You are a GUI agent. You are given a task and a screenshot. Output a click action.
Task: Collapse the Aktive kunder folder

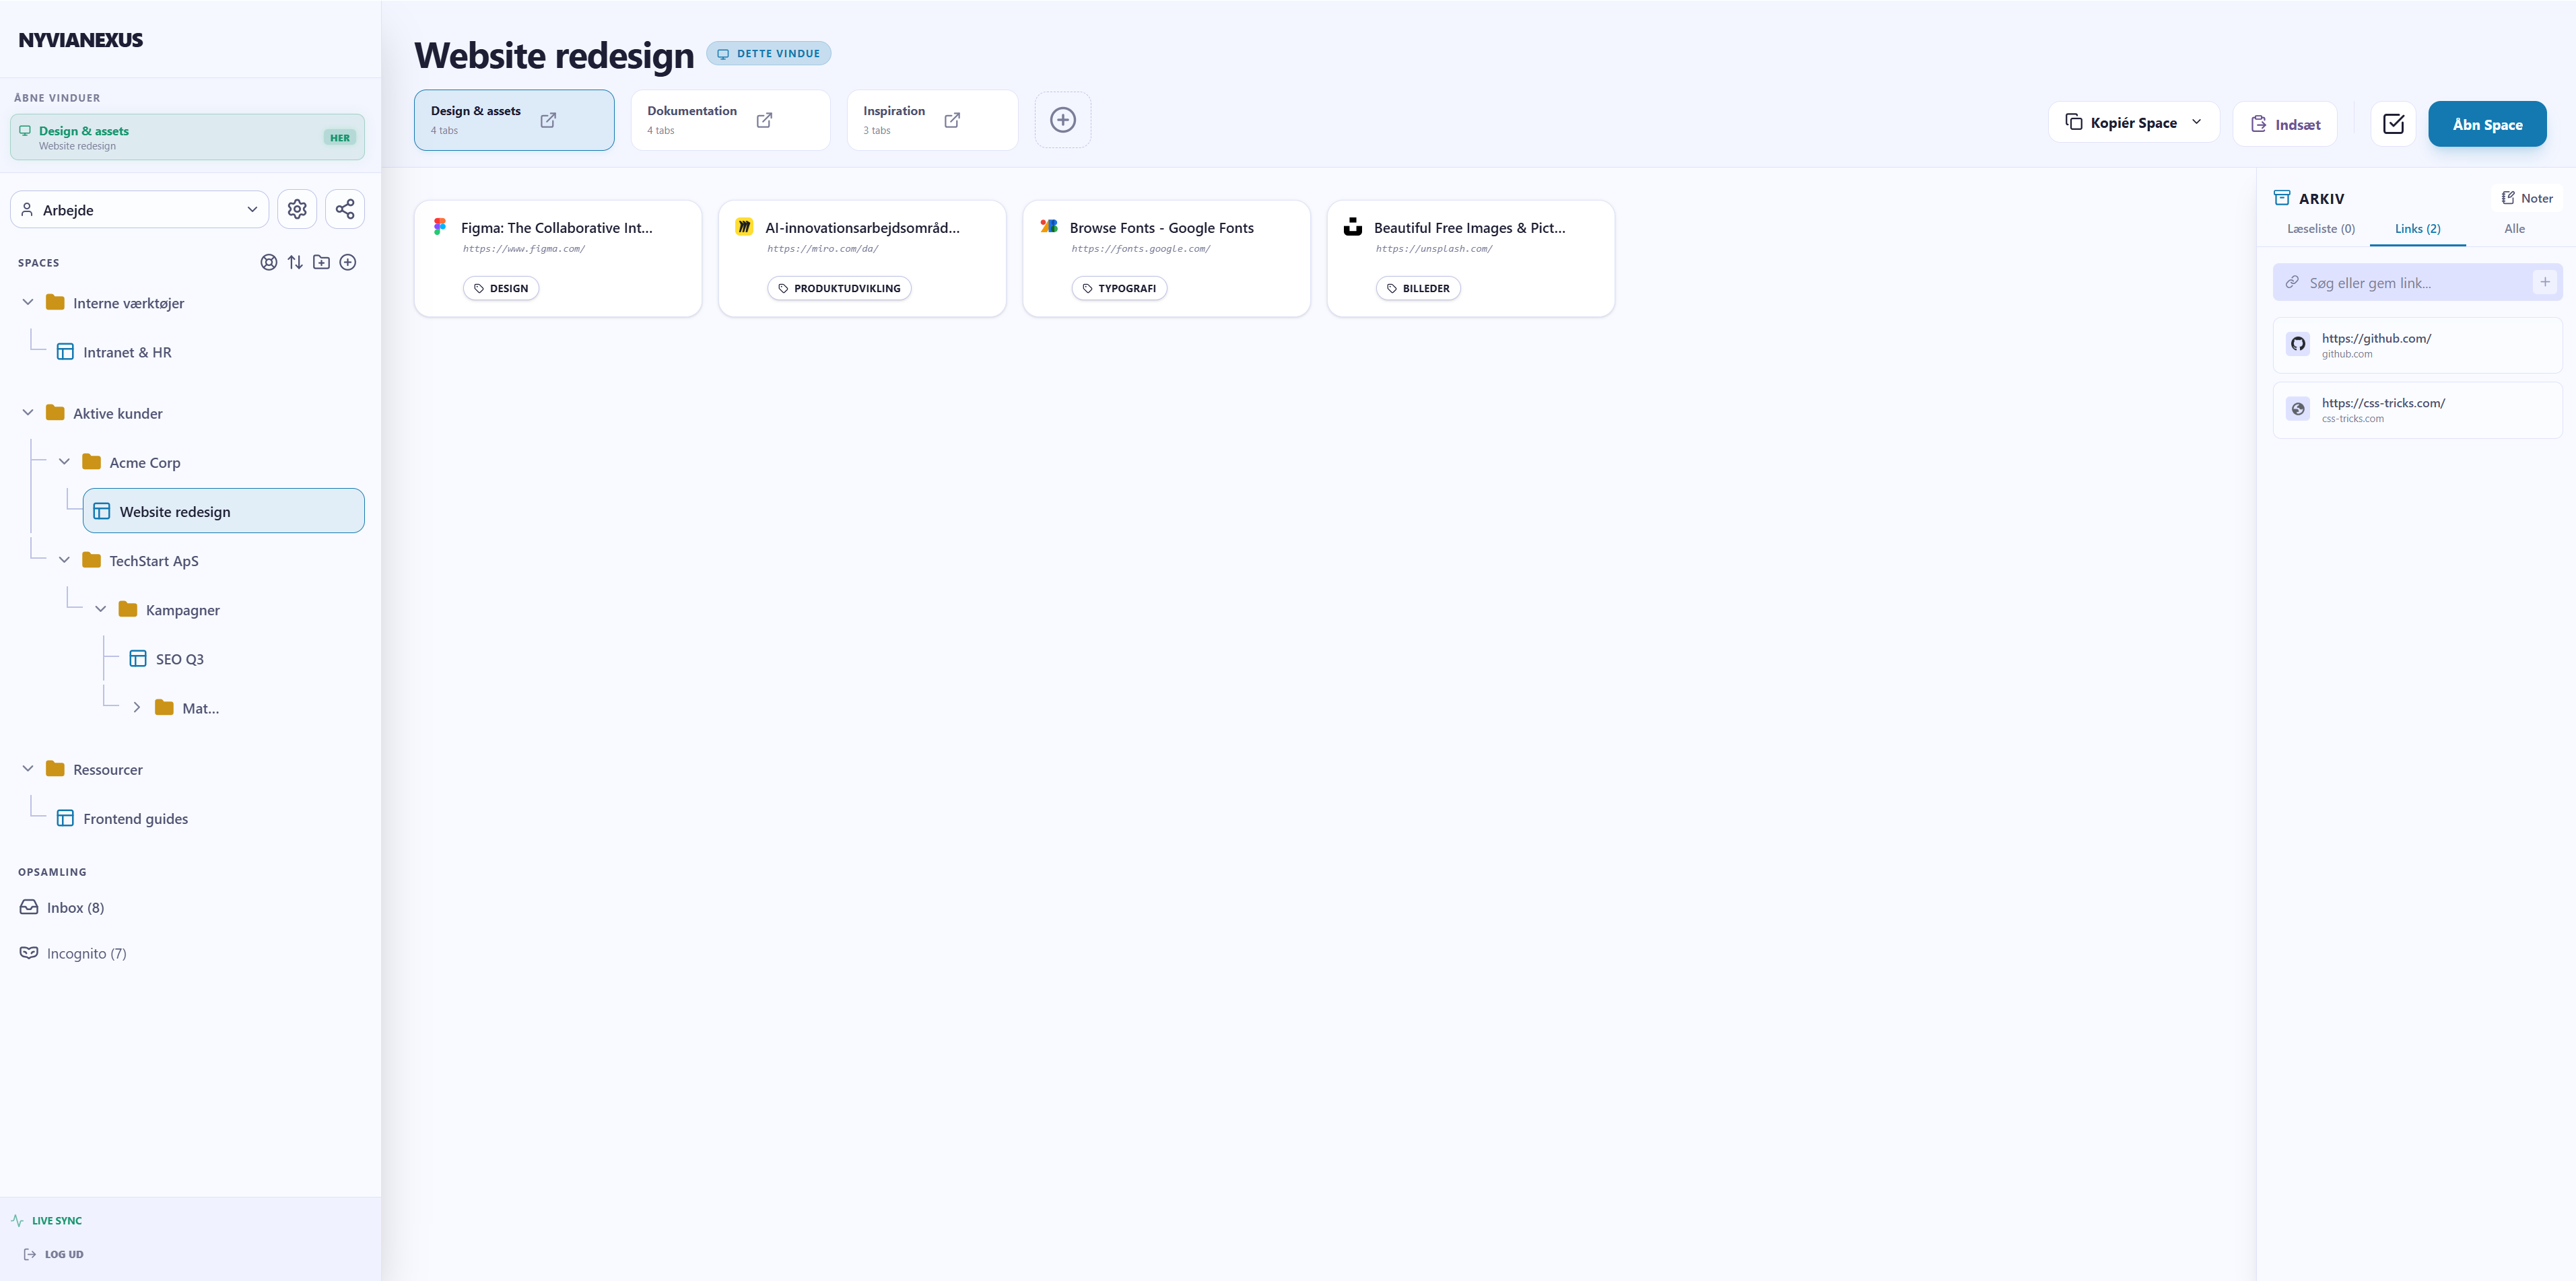(27, 412)
